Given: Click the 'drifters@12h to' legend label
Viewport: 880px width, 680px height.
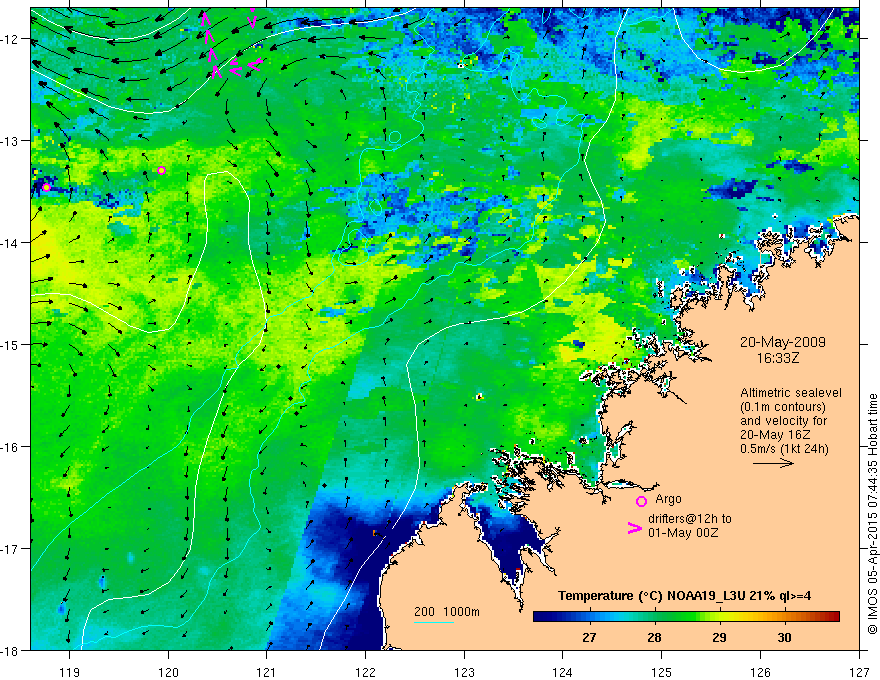Looking at the screenshot, I should (x=690, y=519).
